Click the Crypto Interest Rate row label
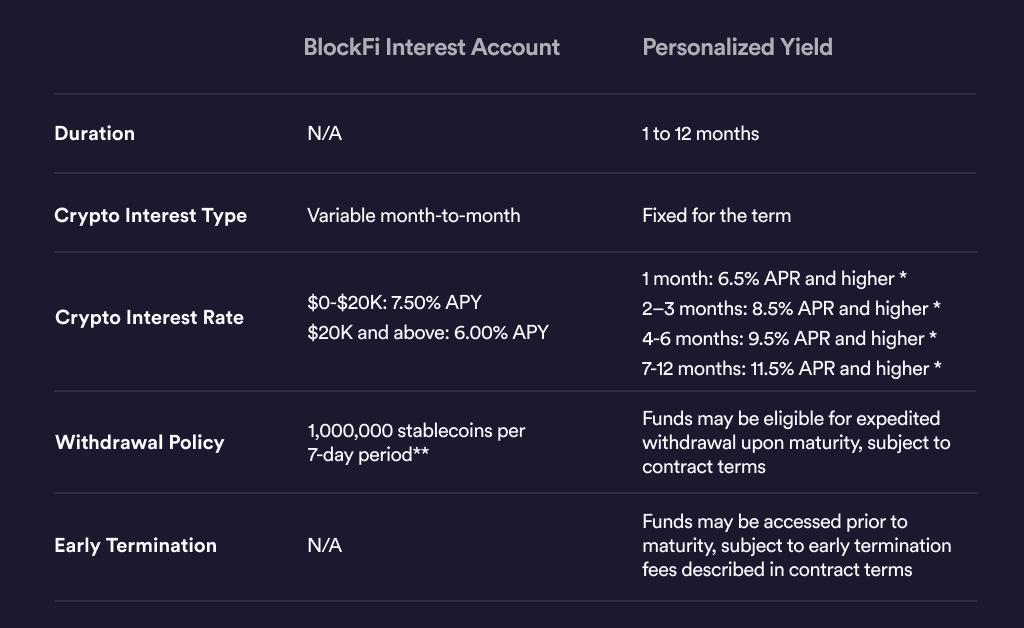The height and width of the screenshot is (628, 1024). click(x=149, y=318)
